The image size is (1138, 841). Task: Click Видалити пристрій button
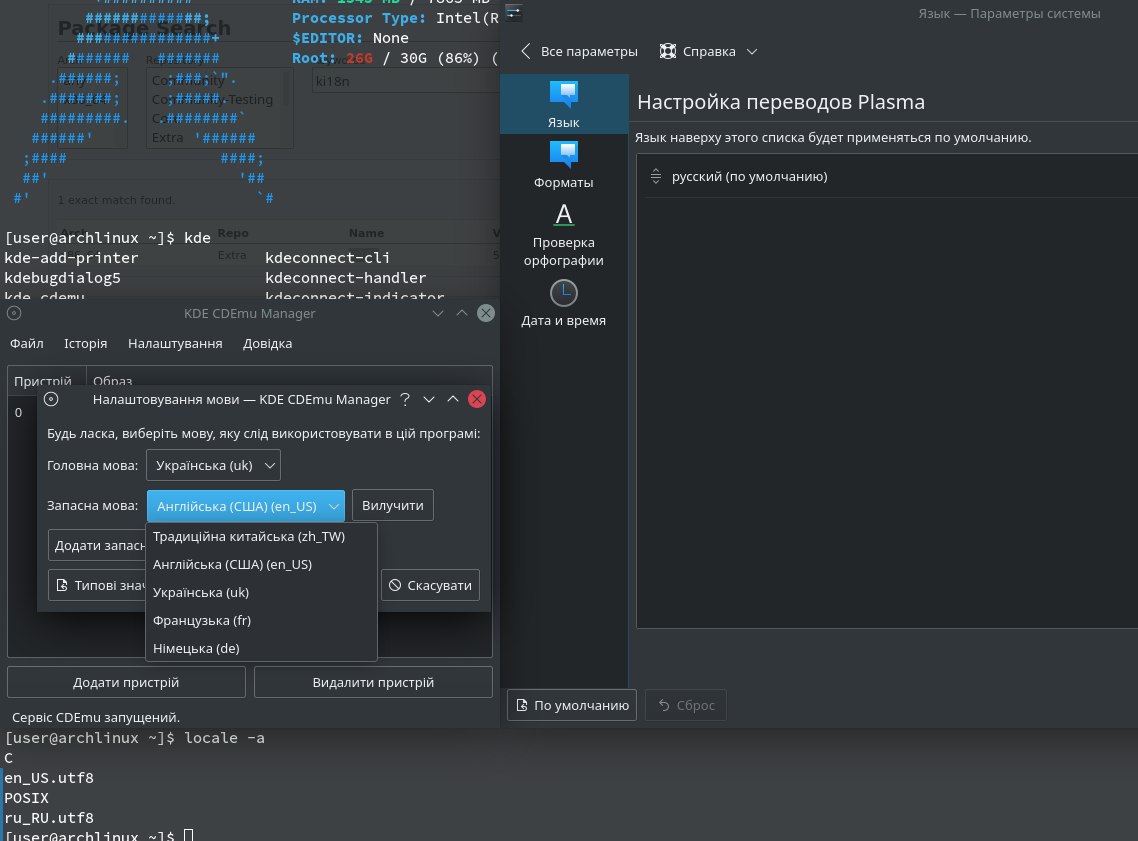pos(373,682)
